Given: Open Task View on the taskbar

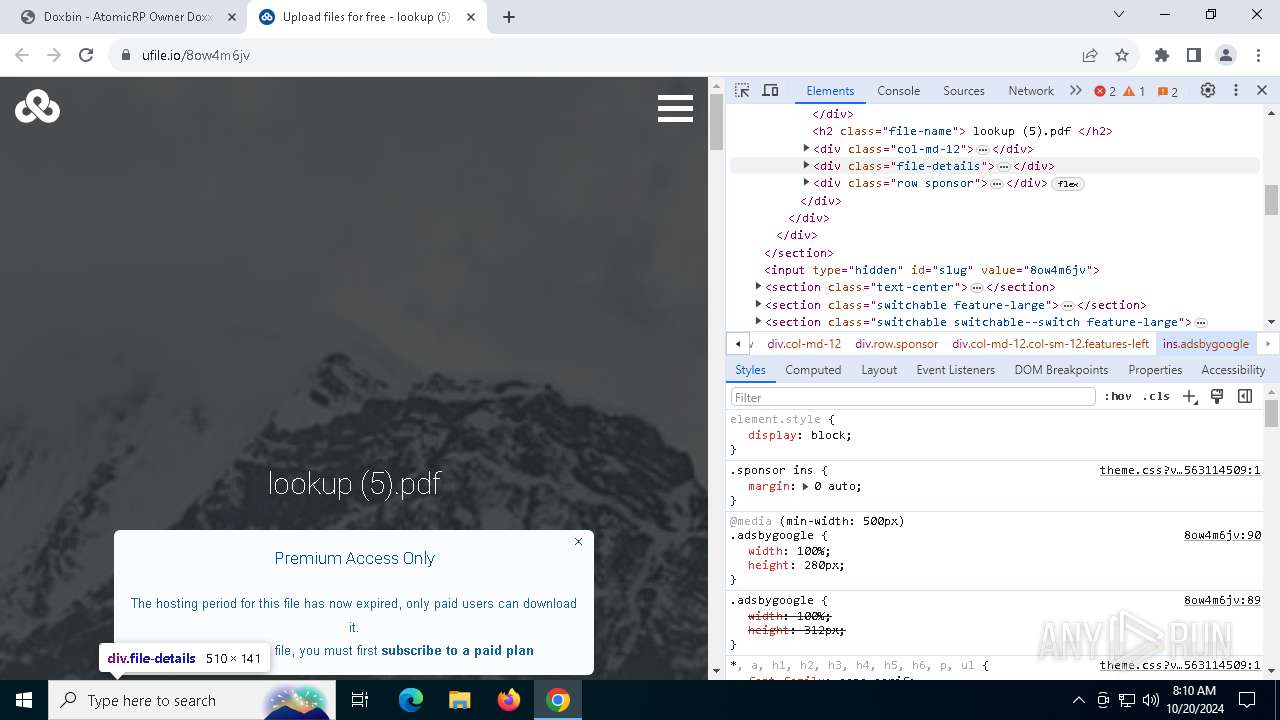Looking at the screenshot, I should [360, 700].
